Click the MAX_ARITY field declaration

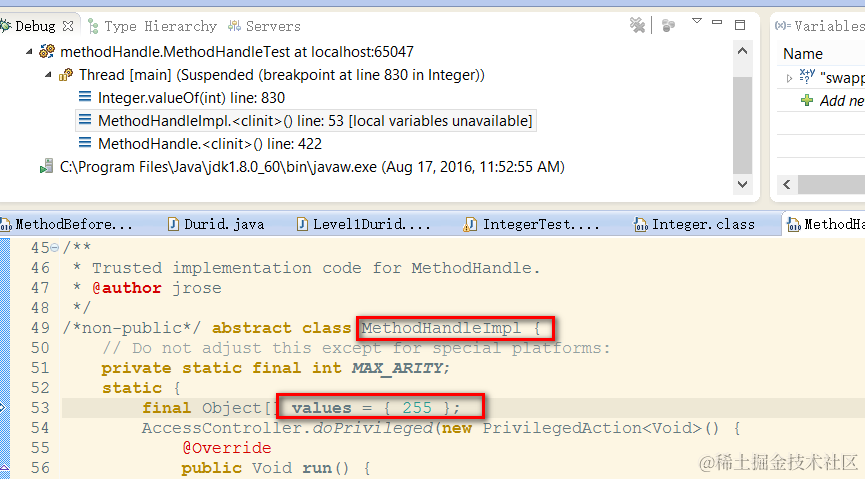pos(398,368)
